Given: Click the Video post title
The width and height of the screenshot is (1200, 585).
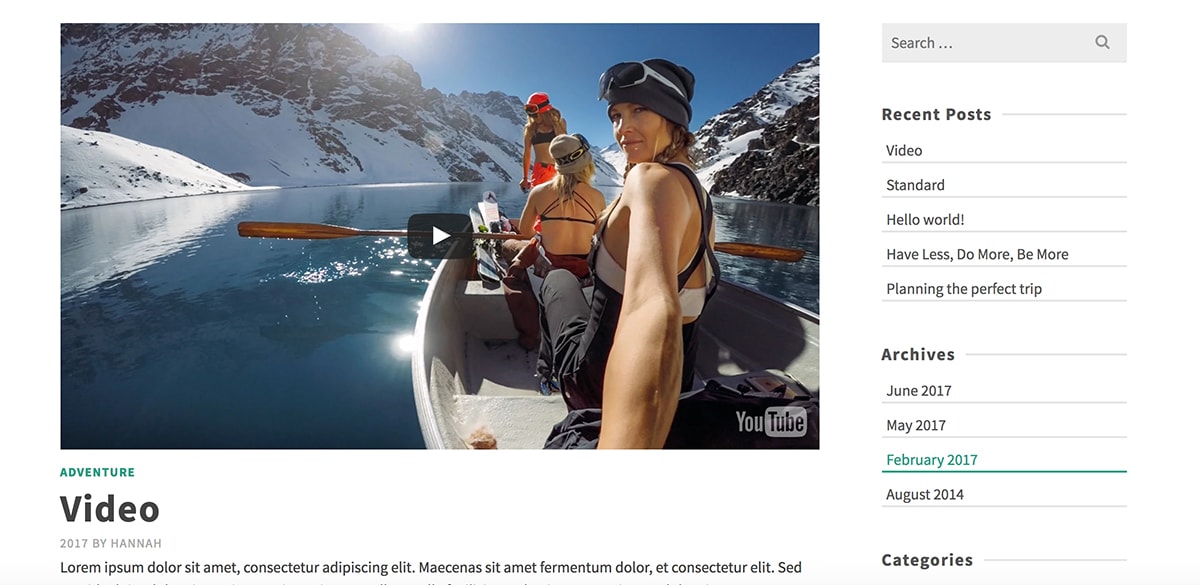Looking at the screenshot, I should (x=110, y=509).
